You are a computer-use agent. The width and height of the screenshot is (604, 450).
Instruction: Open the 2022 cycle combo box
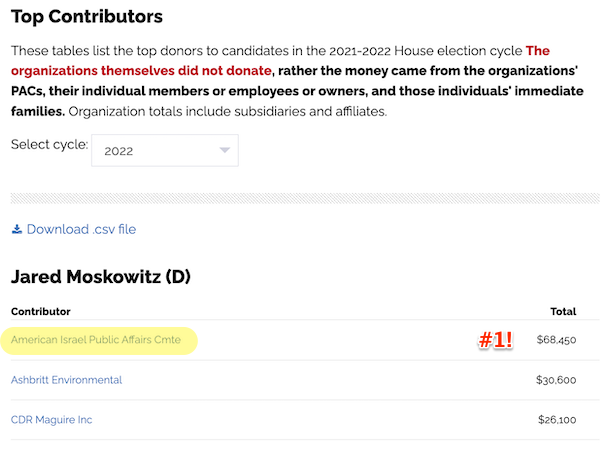(x=165, y=150)
